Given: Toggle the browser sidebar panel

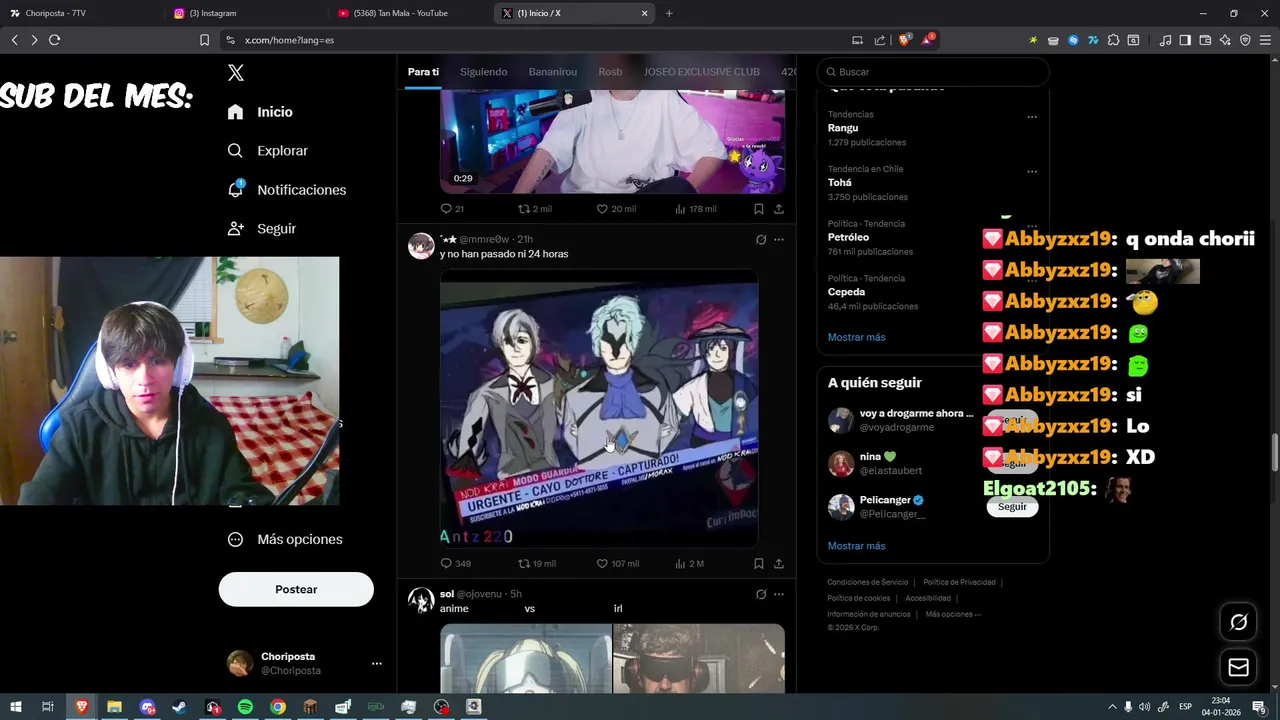Looking at the screenshot, I should (x=1185, y=40).
